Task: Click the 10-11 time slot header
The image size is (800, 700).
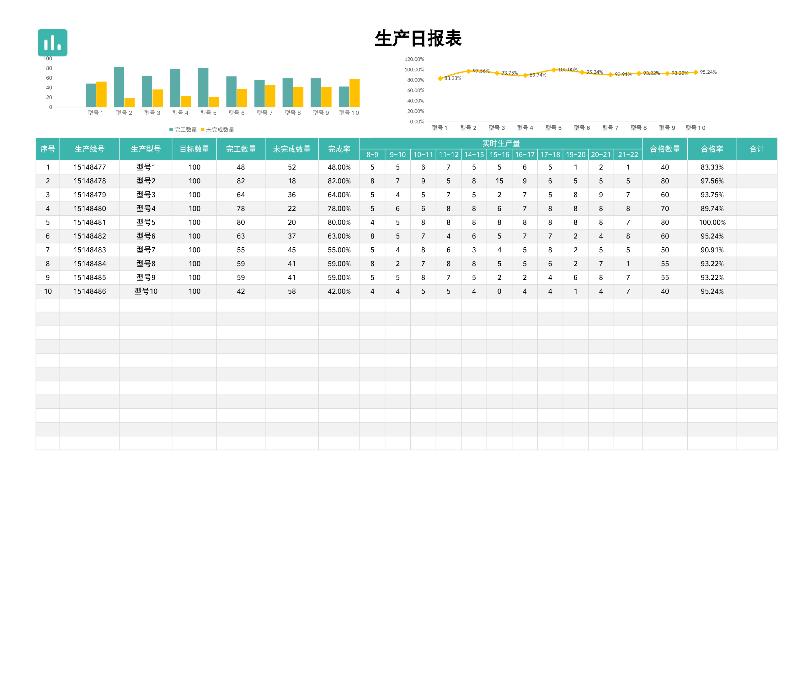Action: click(423, 154)
